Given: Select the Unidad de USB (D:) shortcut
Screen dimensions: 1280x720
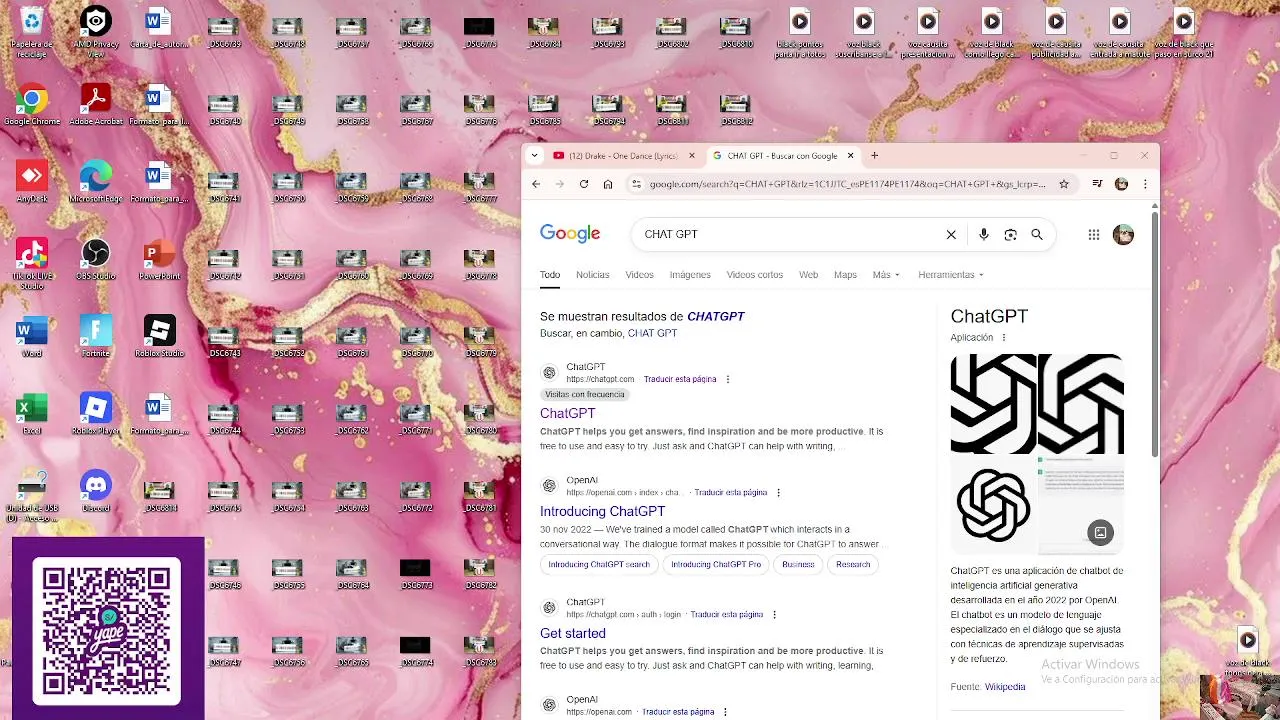Looking at the screenshot, I should coord(31,495).
